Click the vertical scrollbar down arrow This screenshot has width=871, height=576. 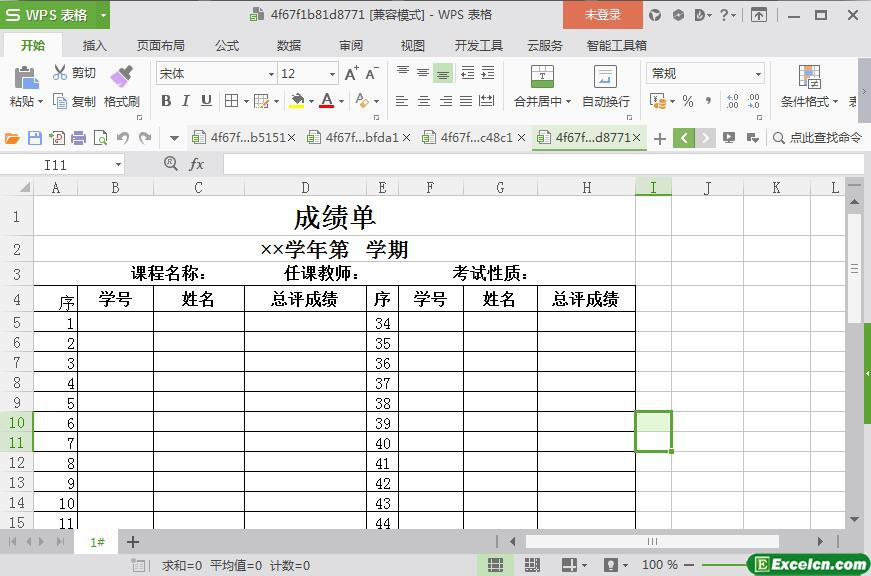click(854, 519)
